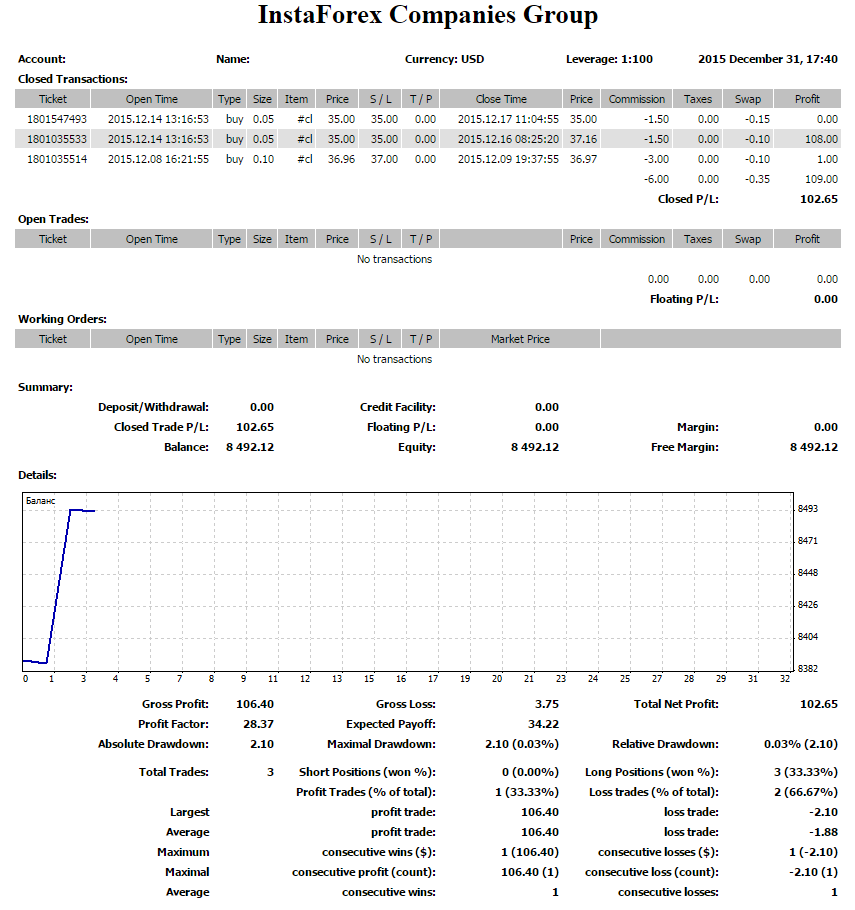Click the 37.00 stop loss cell
Screen dimensions: 855x910
384,159
